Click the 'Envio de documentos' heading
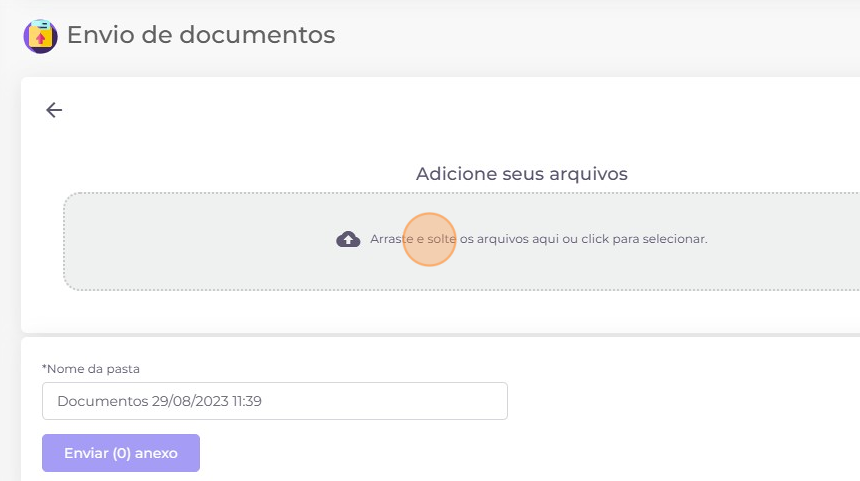 (x=201, y=35)
